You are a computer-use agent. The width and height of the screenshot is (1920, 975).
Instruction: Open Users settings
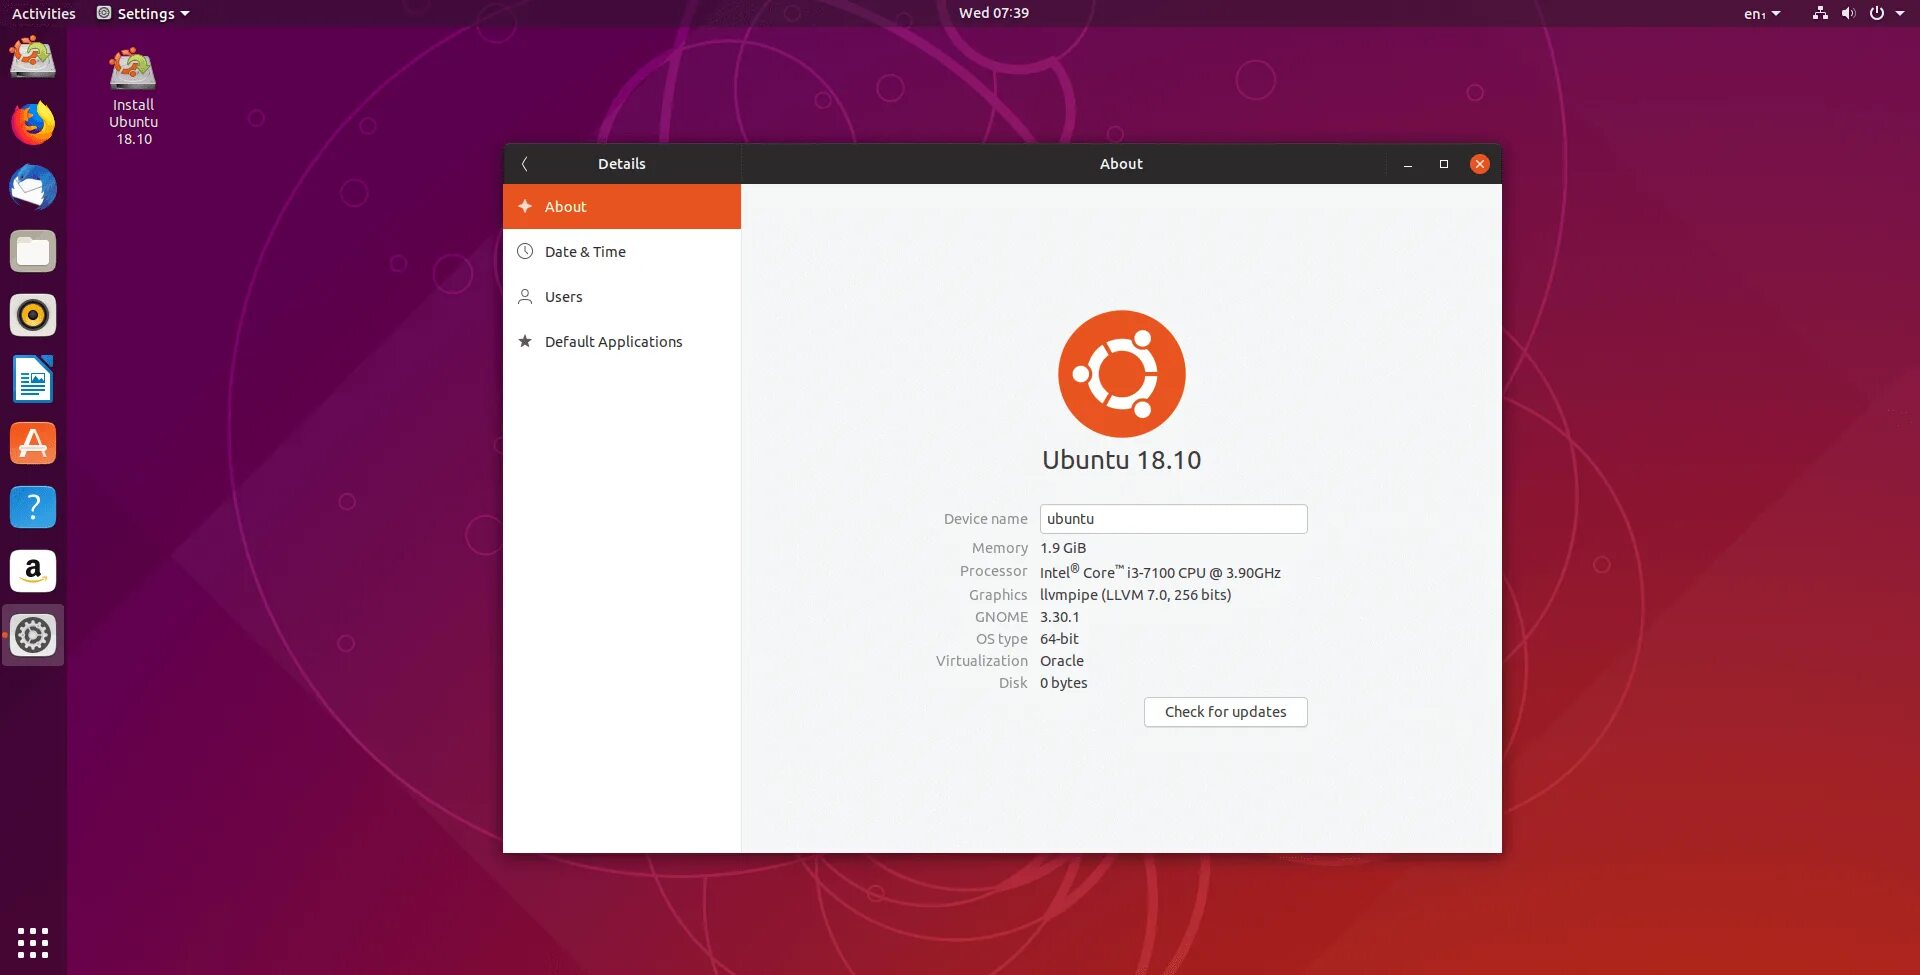[622, 297]
